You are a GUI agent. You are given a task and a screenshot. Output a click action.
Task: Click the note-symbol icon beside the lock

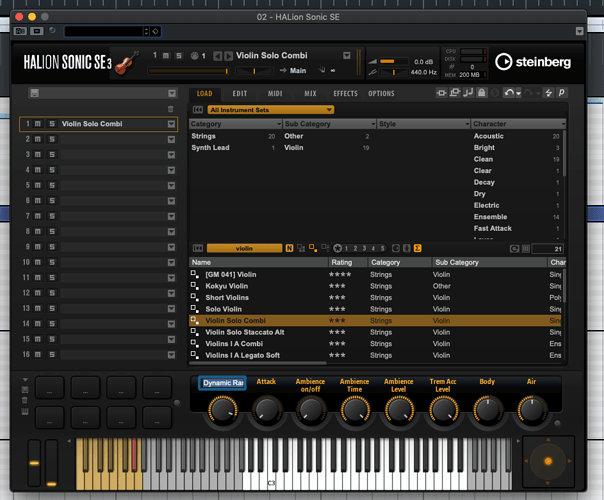pyautogui.click(x=468, y=93)
